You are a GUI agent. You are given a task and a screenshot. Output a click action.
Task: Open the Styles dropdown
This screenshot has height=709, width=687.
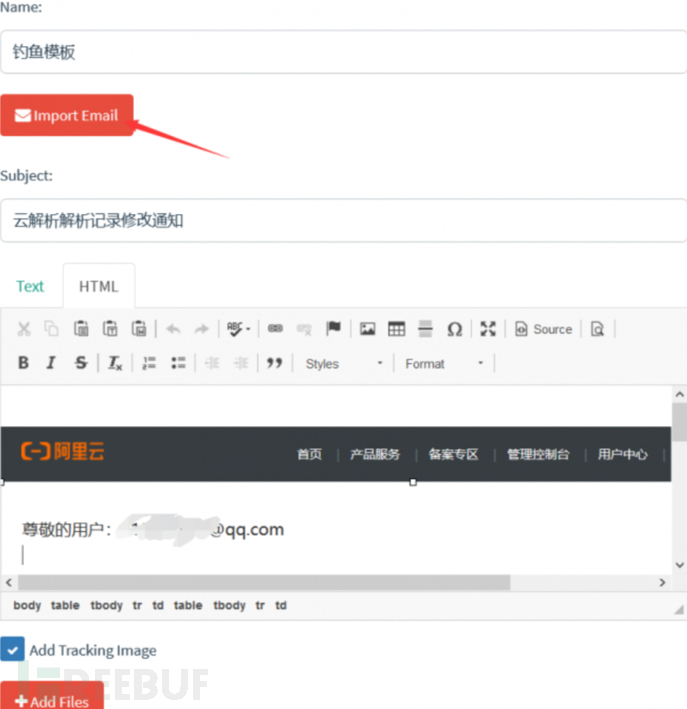(344, 364)
